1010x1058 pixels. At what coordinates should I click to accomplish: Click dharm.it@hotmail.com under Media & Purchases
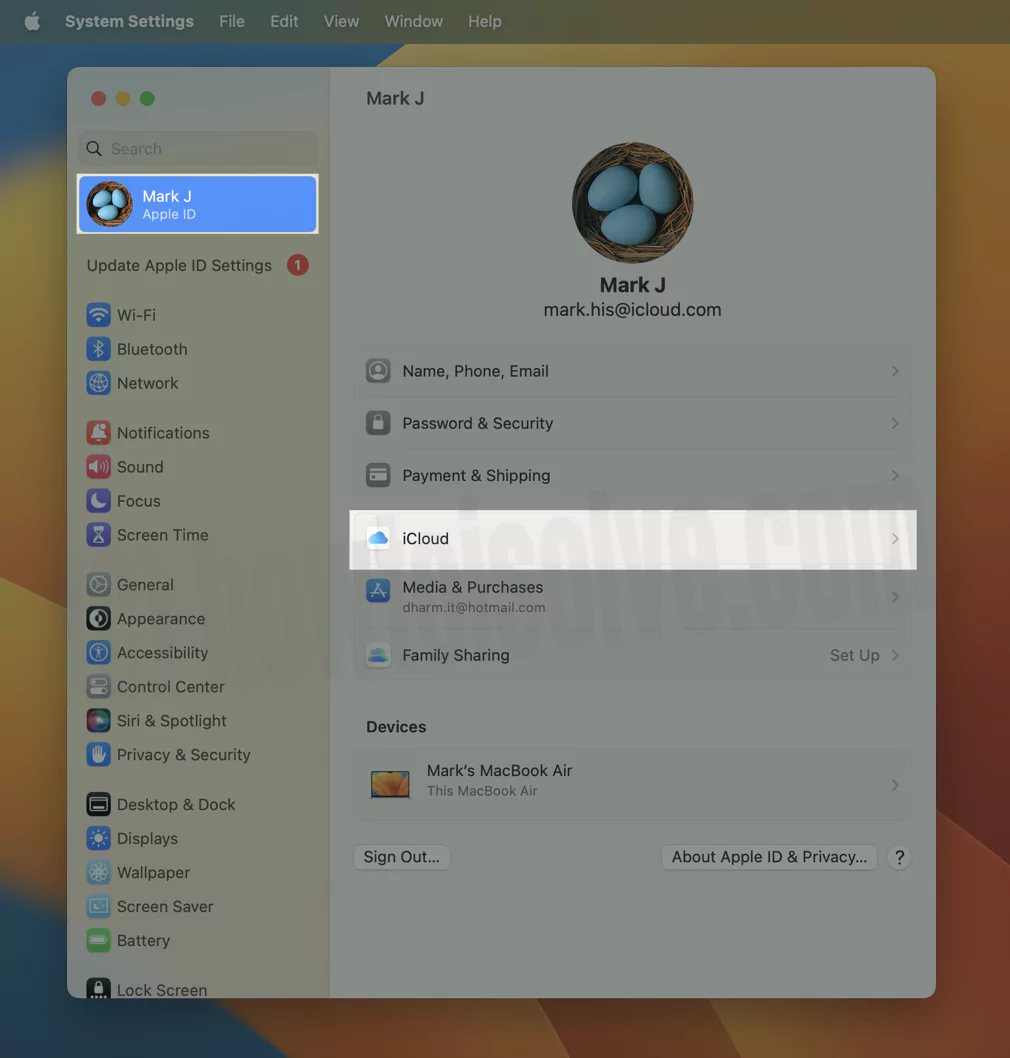[x=474, y=607]
